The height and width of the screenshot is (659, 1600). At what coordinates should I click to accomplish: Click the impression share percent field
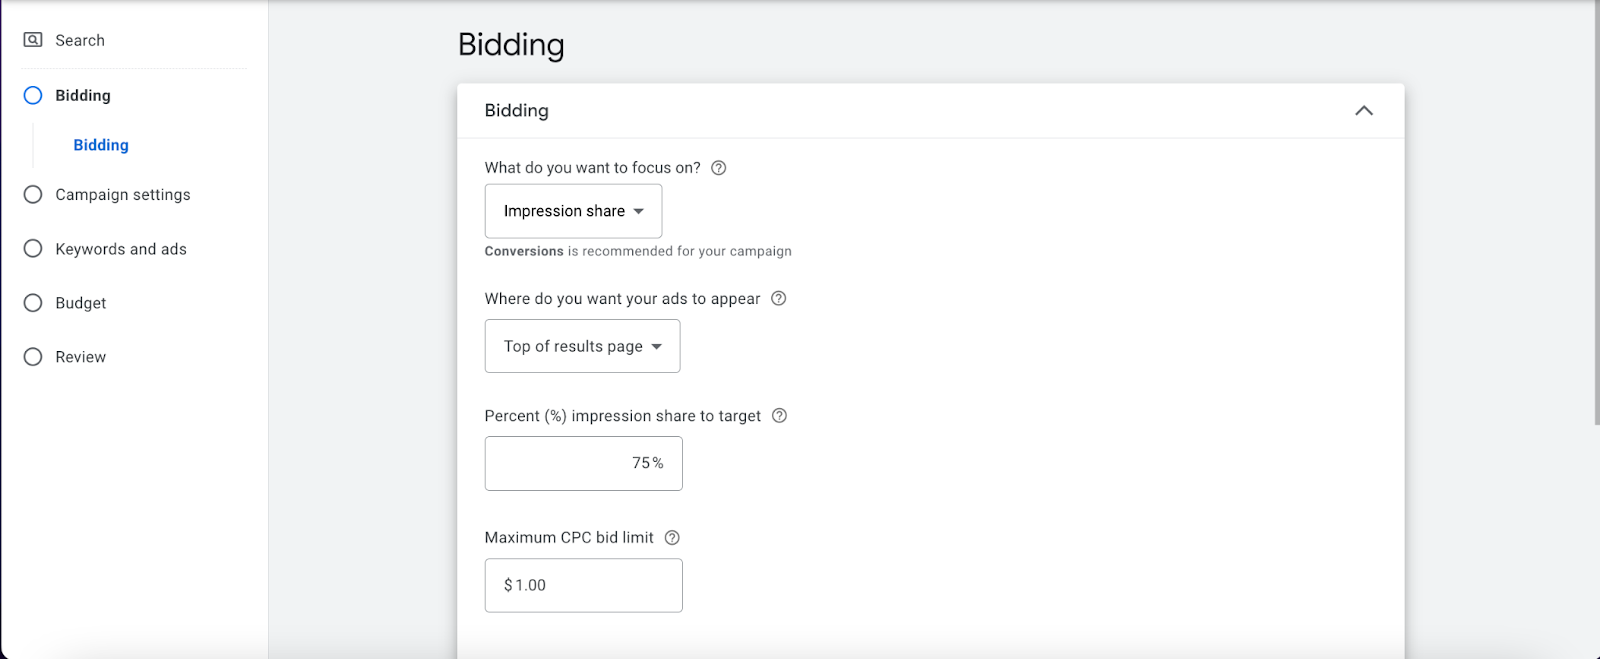coord(583,463)
